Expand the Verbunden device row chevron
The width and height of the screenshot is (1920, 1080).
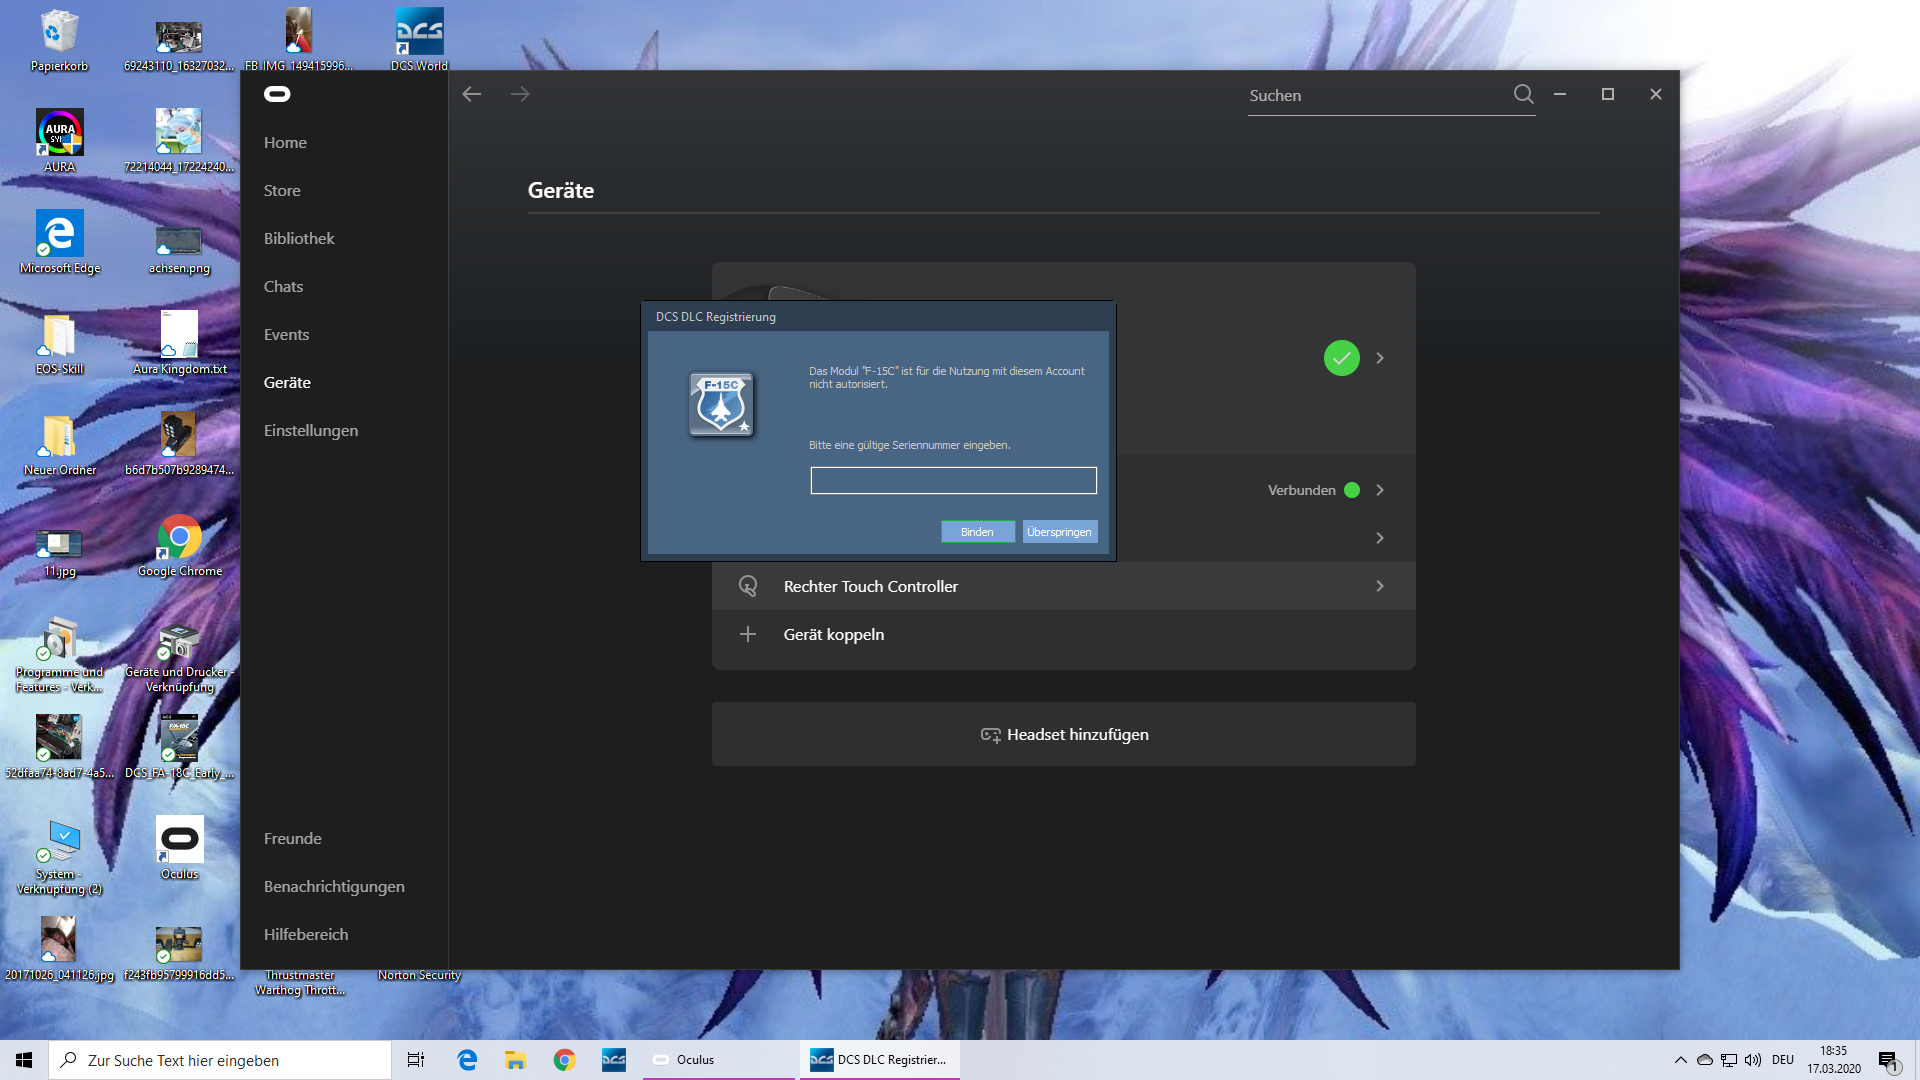(x=1380, y=490)
